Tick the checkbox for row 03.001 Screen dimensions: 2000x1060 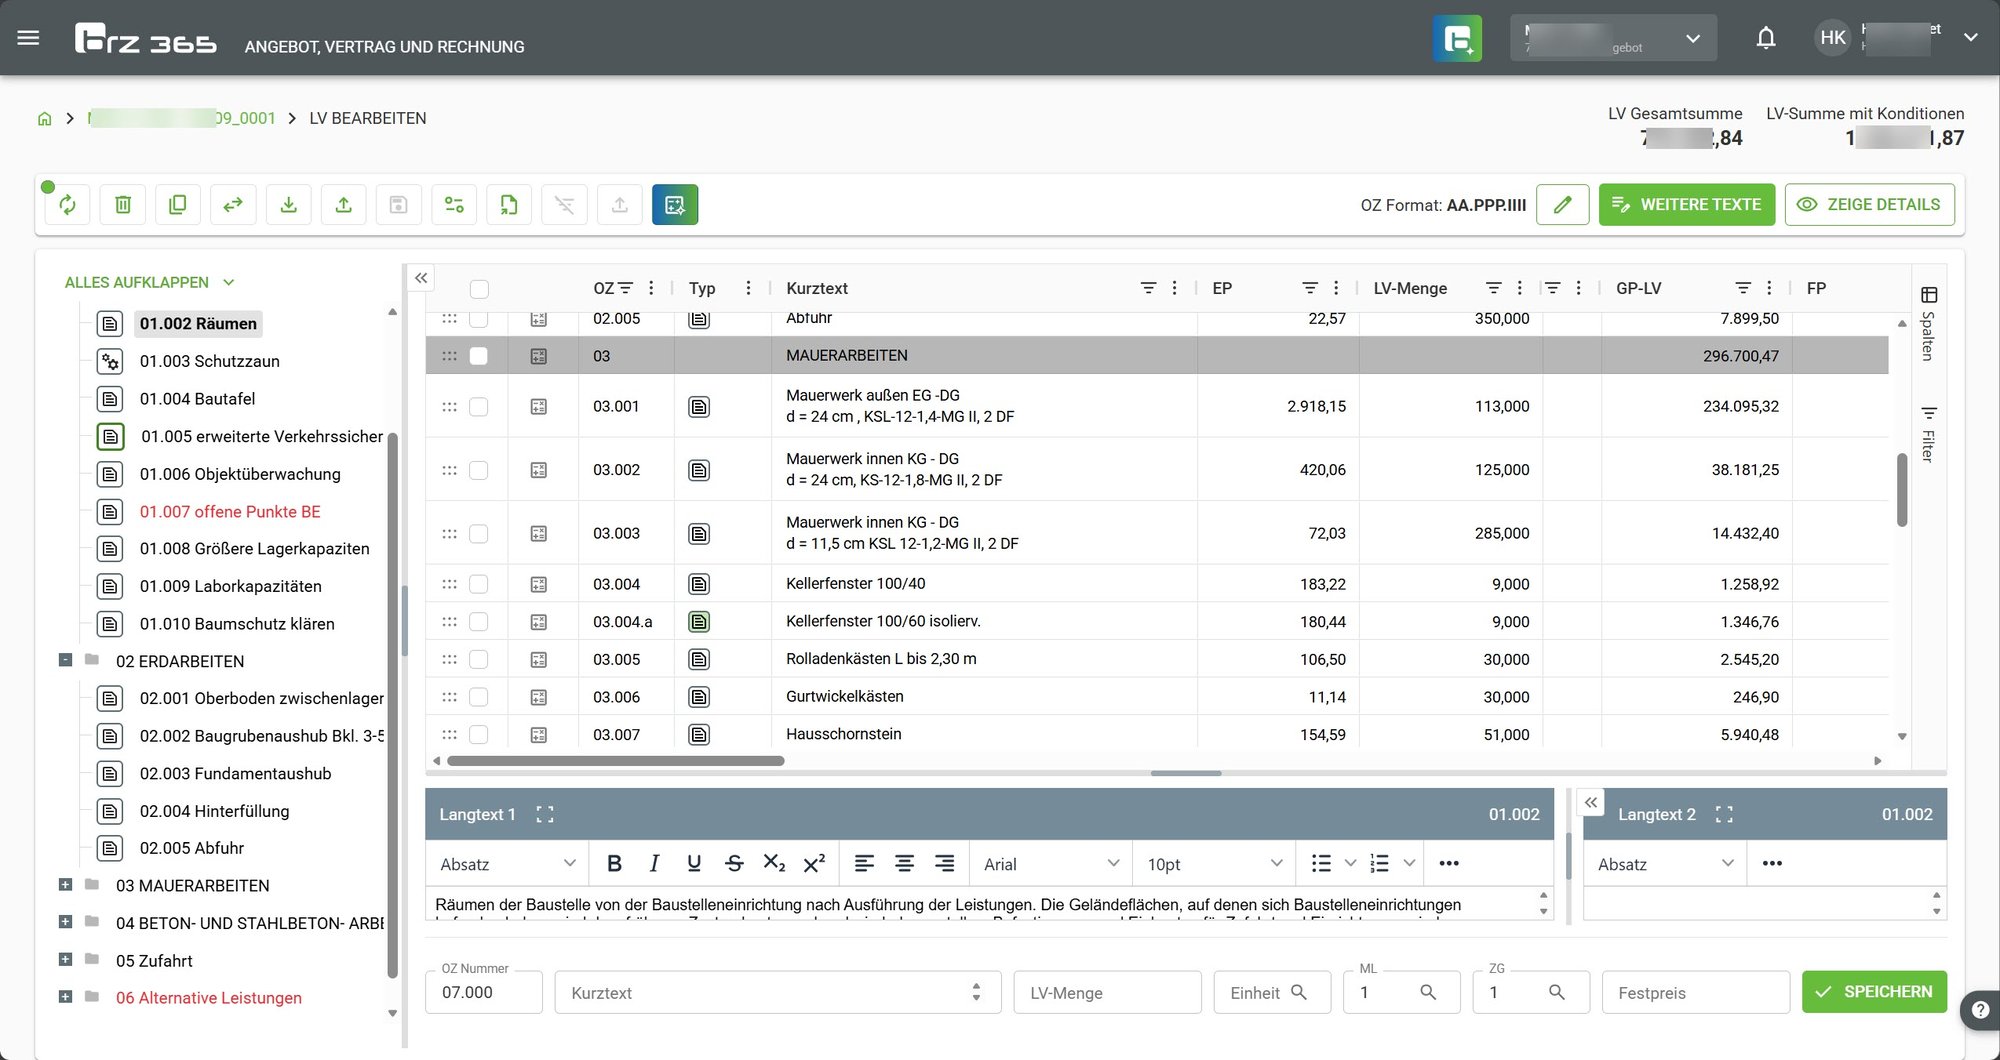tap(479, 406)
